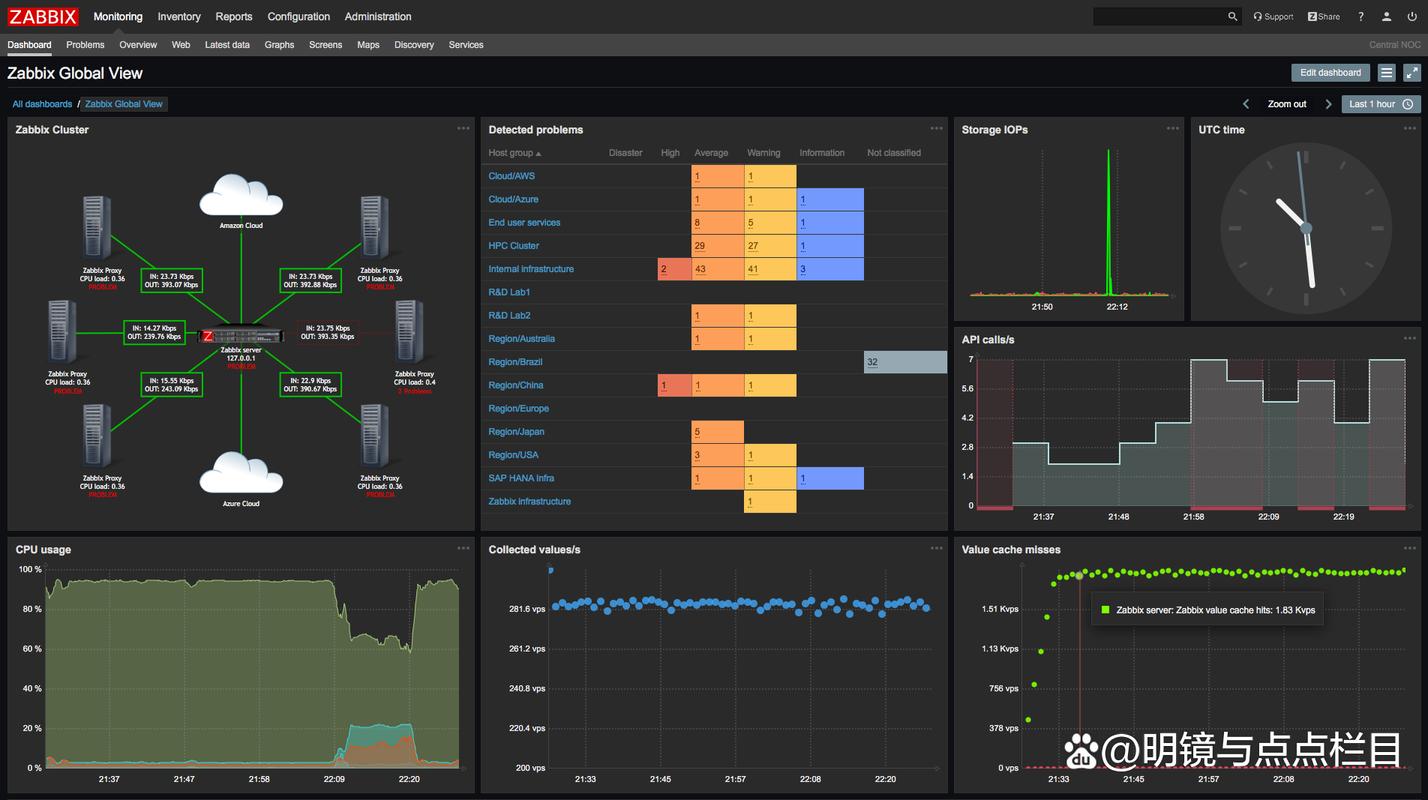
Task: Click Zoom out button
Action: (x=1287, y=104)
